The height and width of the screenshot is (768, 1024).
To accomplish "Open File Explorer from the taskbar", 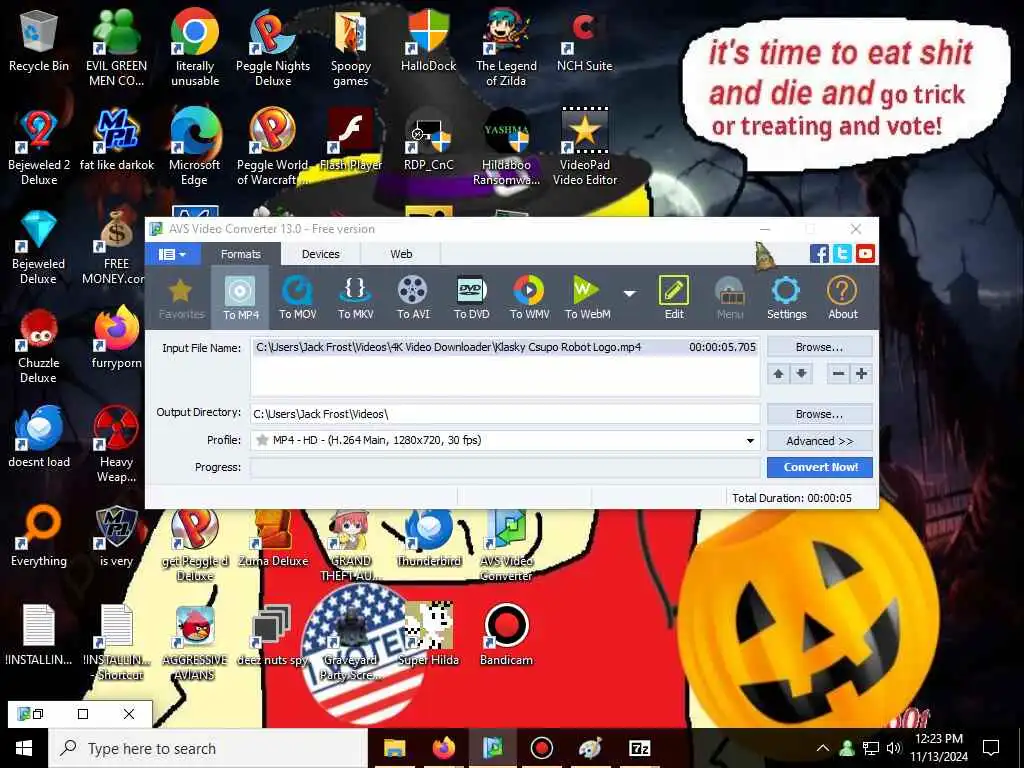I will pos(394,748).
